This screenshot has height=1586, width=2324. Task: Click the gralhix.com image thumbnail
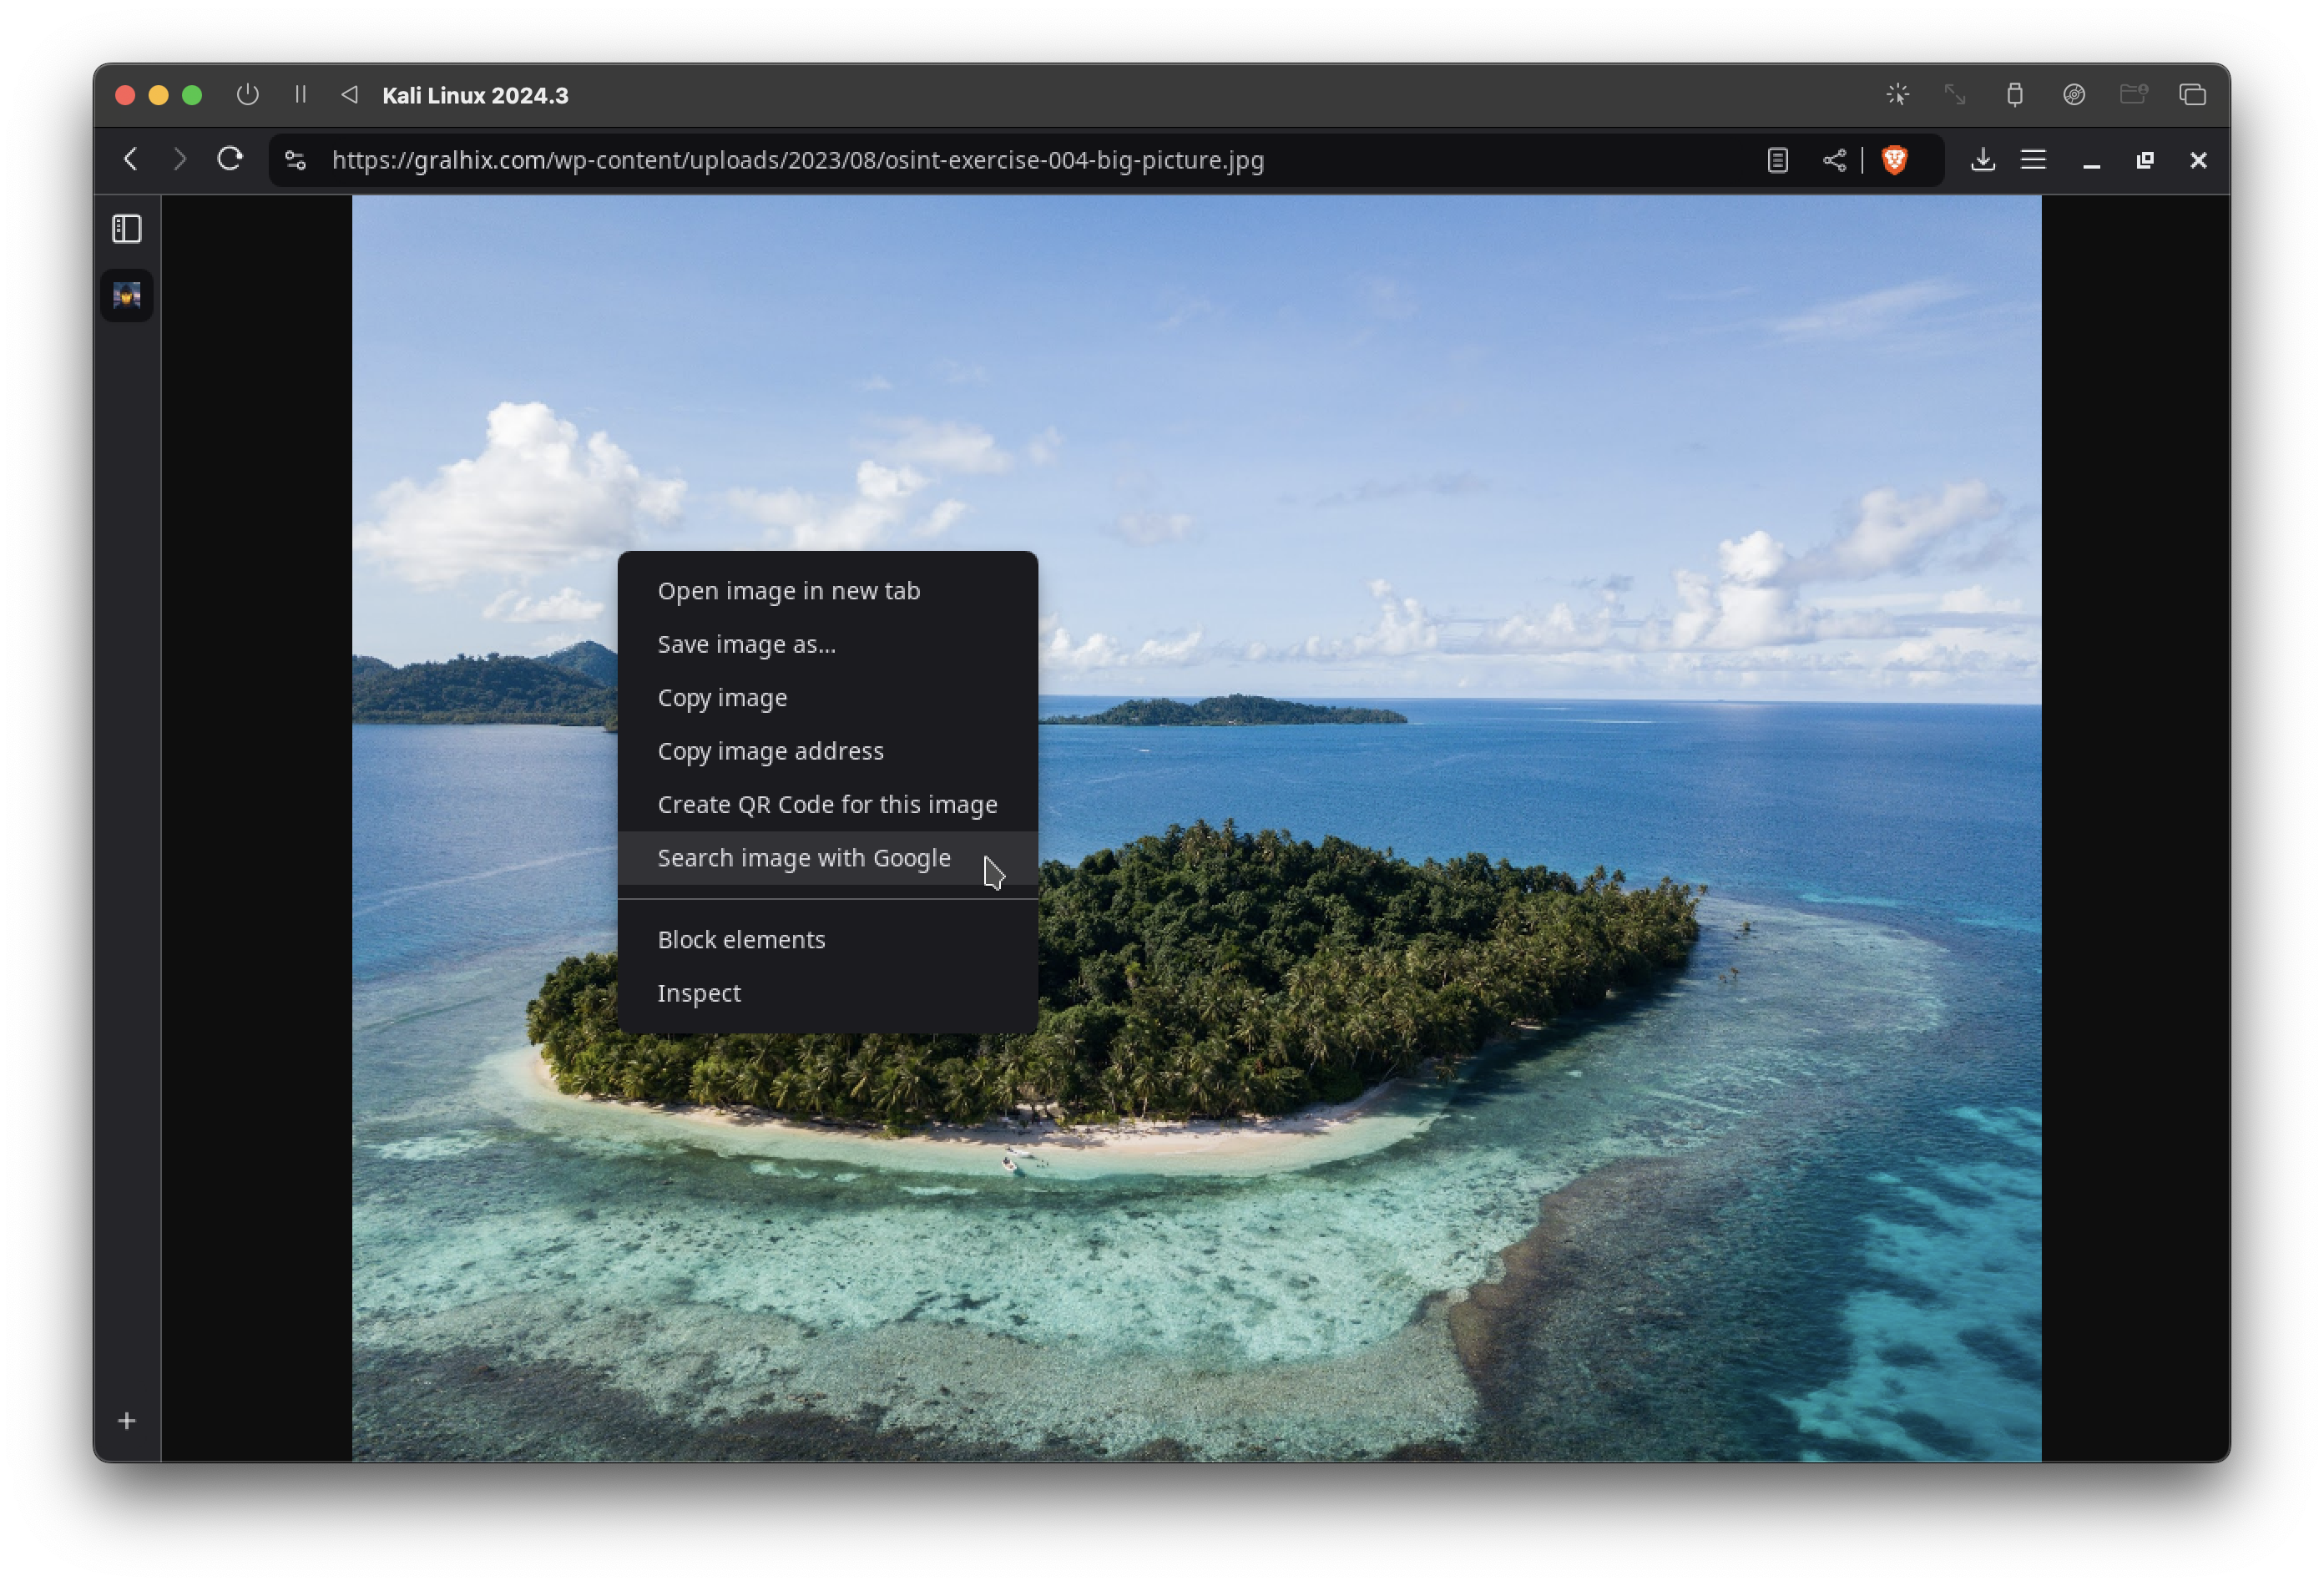click(125, 295)
